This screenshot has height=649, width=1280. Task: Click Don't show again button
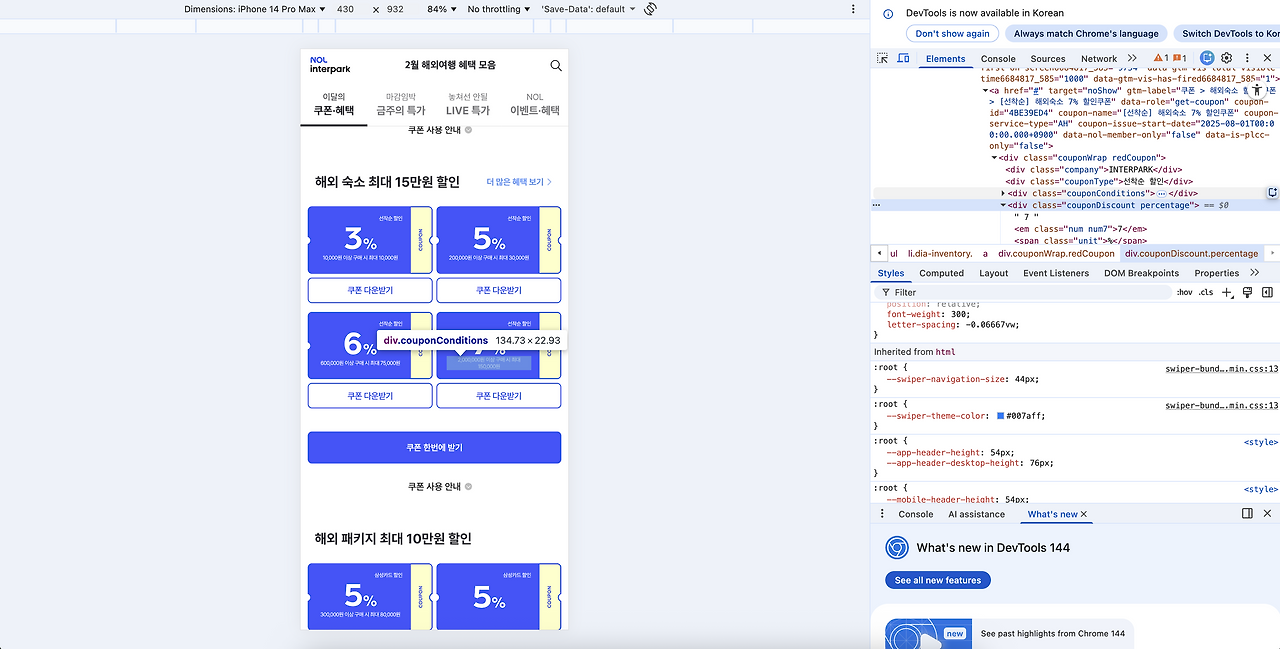[x=951, y=33]
